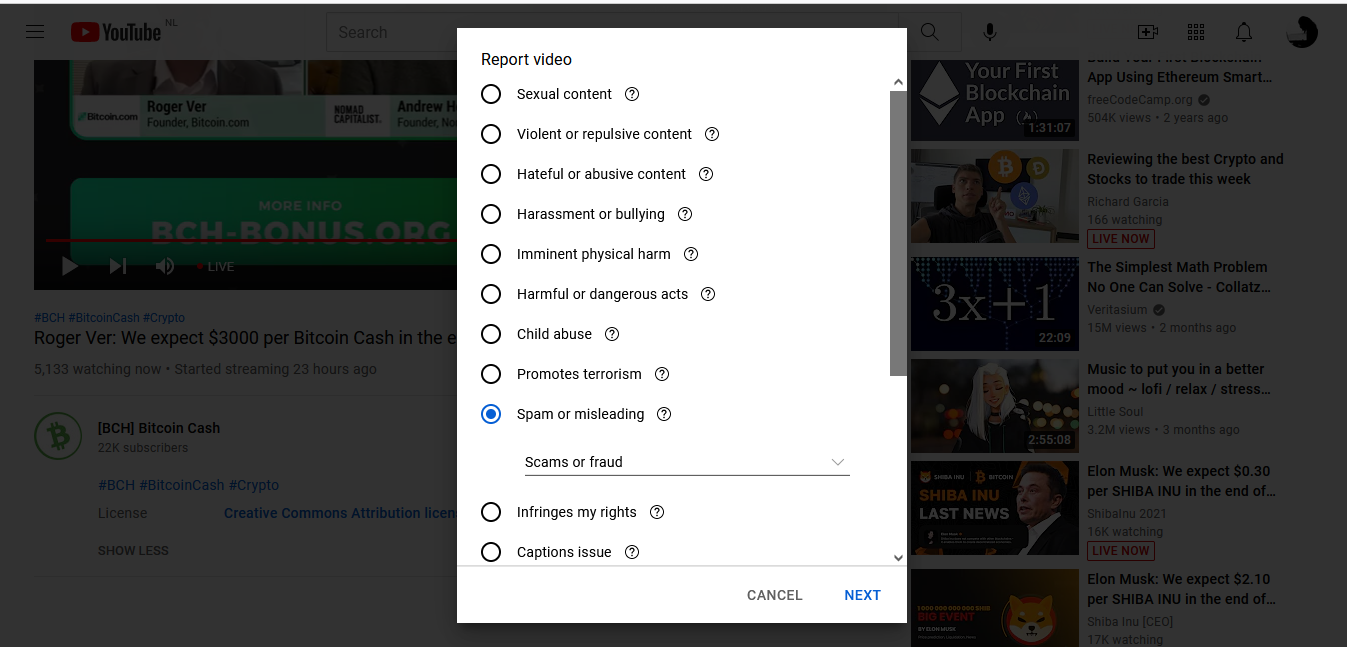The width and height of the screenshot is (1347, 647).
Task: Click the freeCodeCamp.org channel name
Action: (x=1140, y=100)
